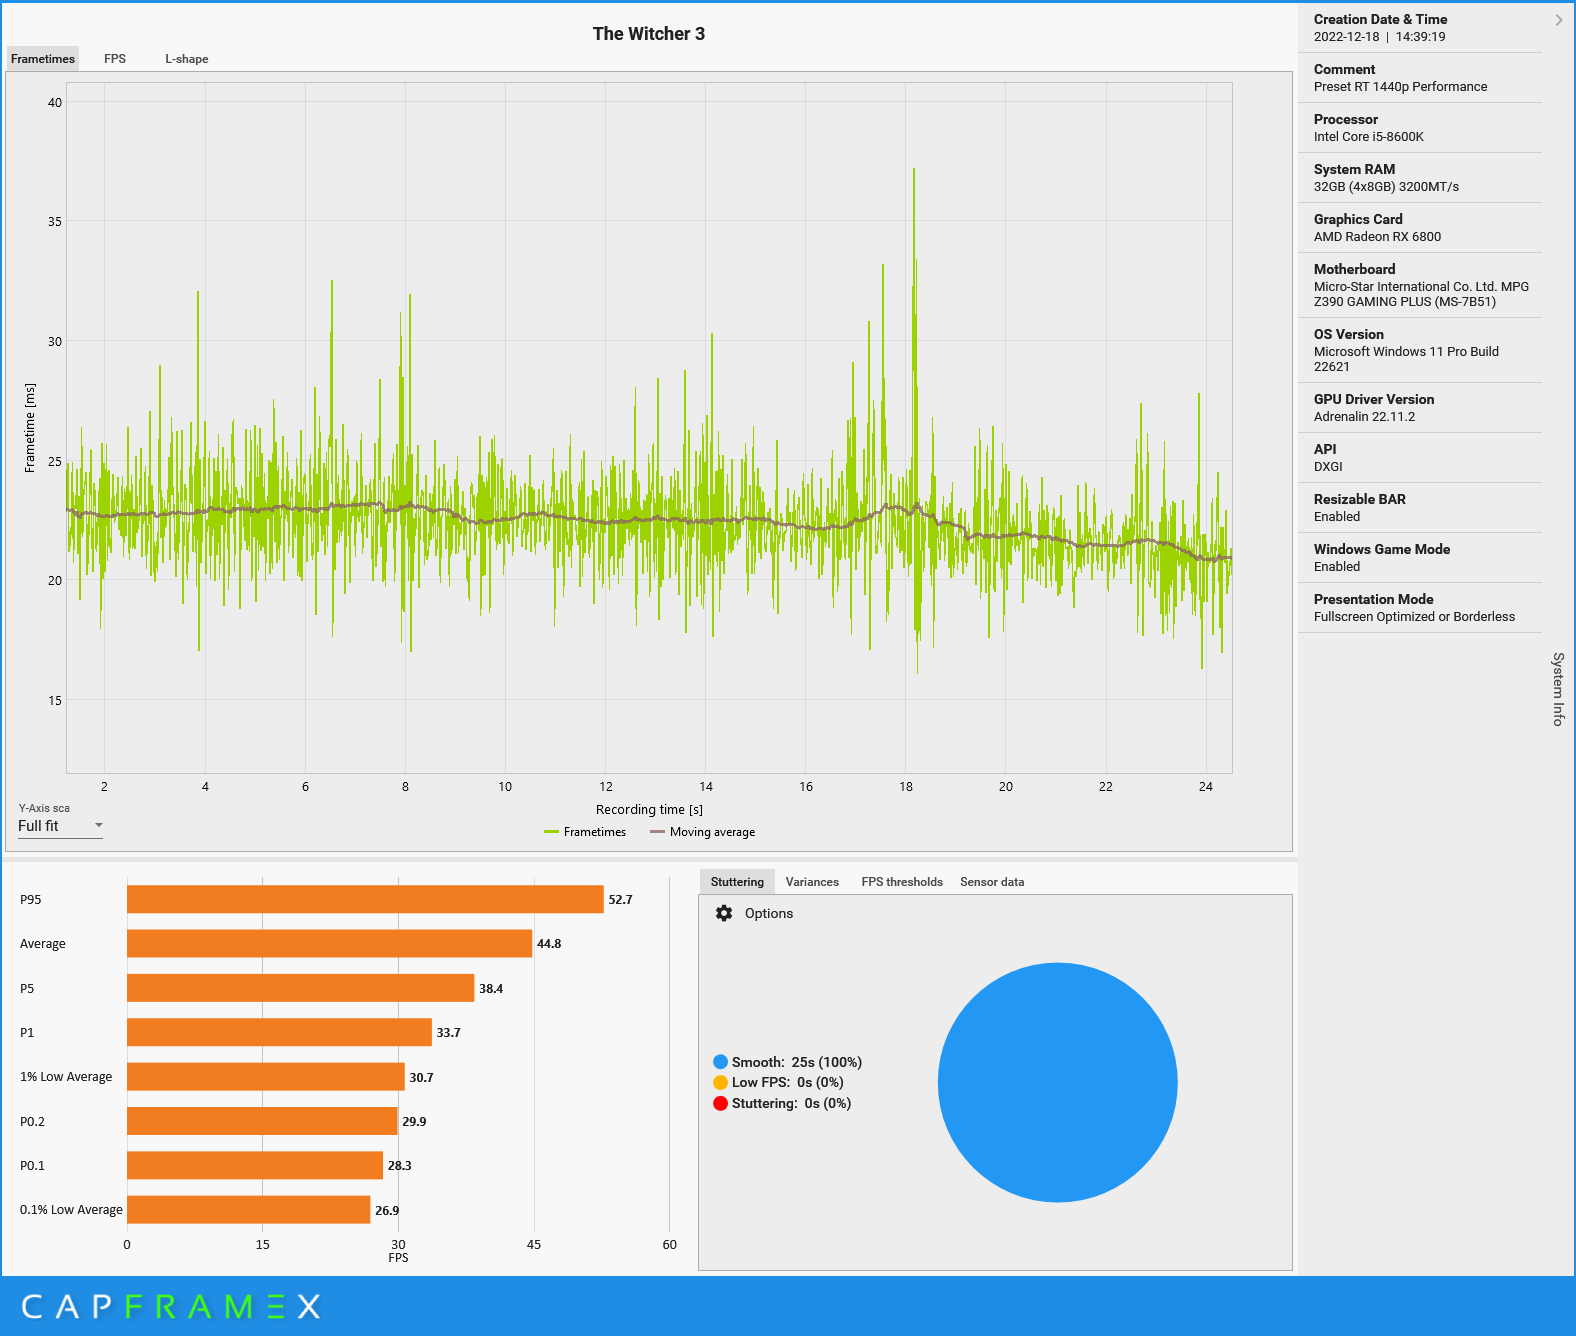
Task: Toggle Moving average legend series
Action: [702, 832]
